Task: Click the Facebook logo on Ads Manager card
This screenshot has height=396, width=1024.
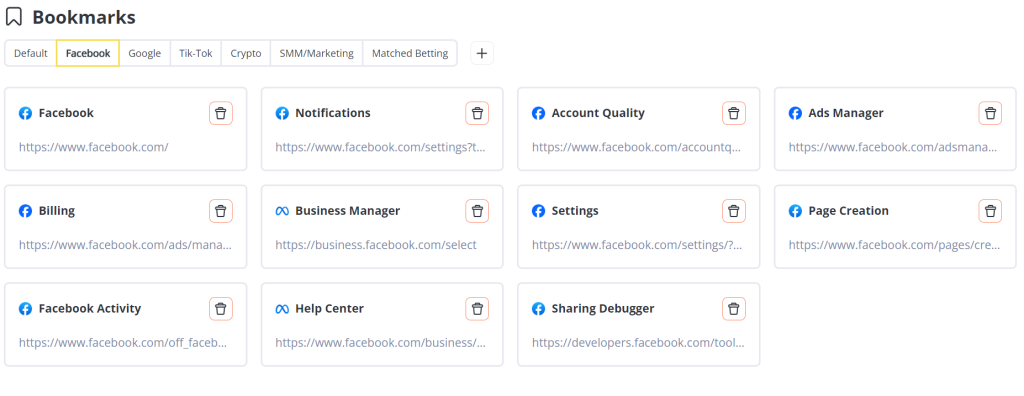Action: [x=795, y=113]
